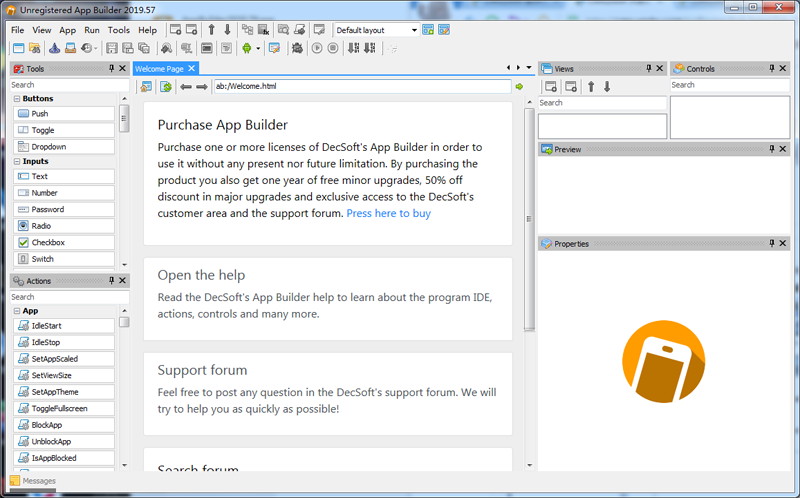
Task: Open the Run menu
Action: pyautogui.click(x=92, y=30)
